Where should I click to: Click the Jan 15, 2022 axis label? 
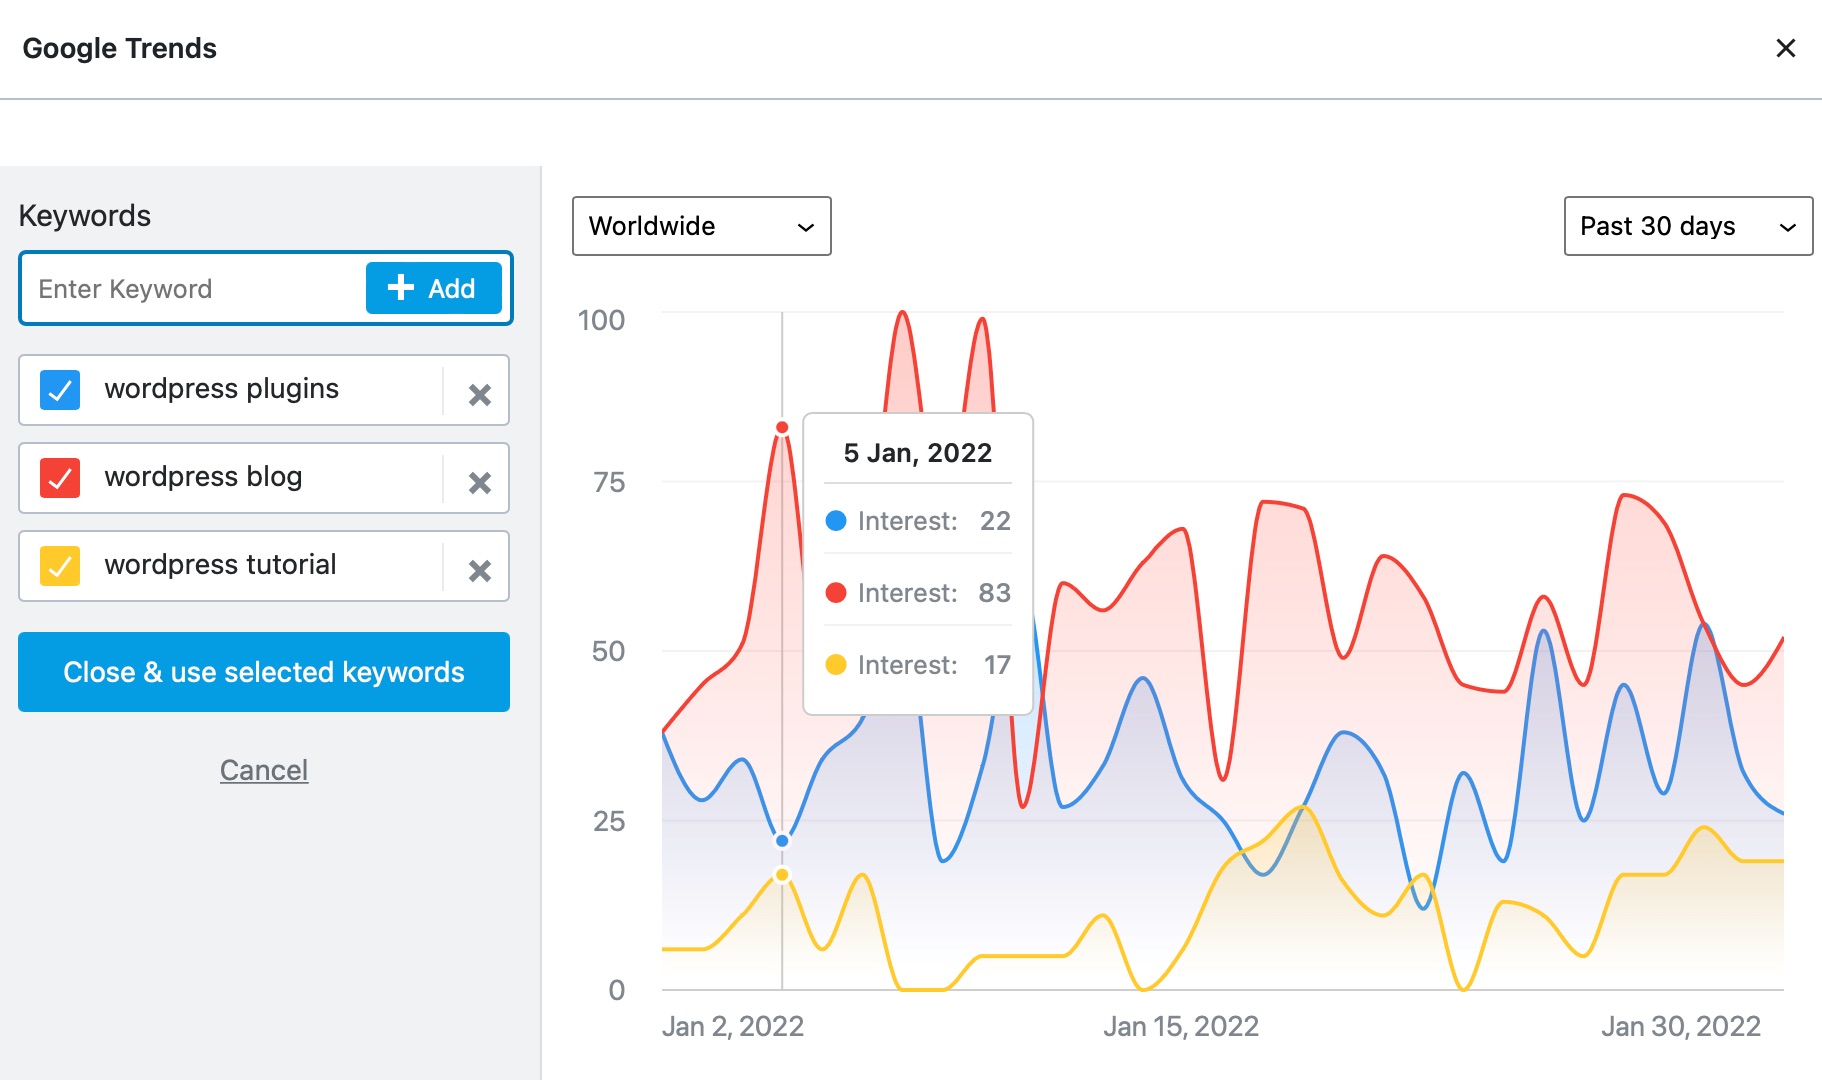click(x=1181, y=1026)
